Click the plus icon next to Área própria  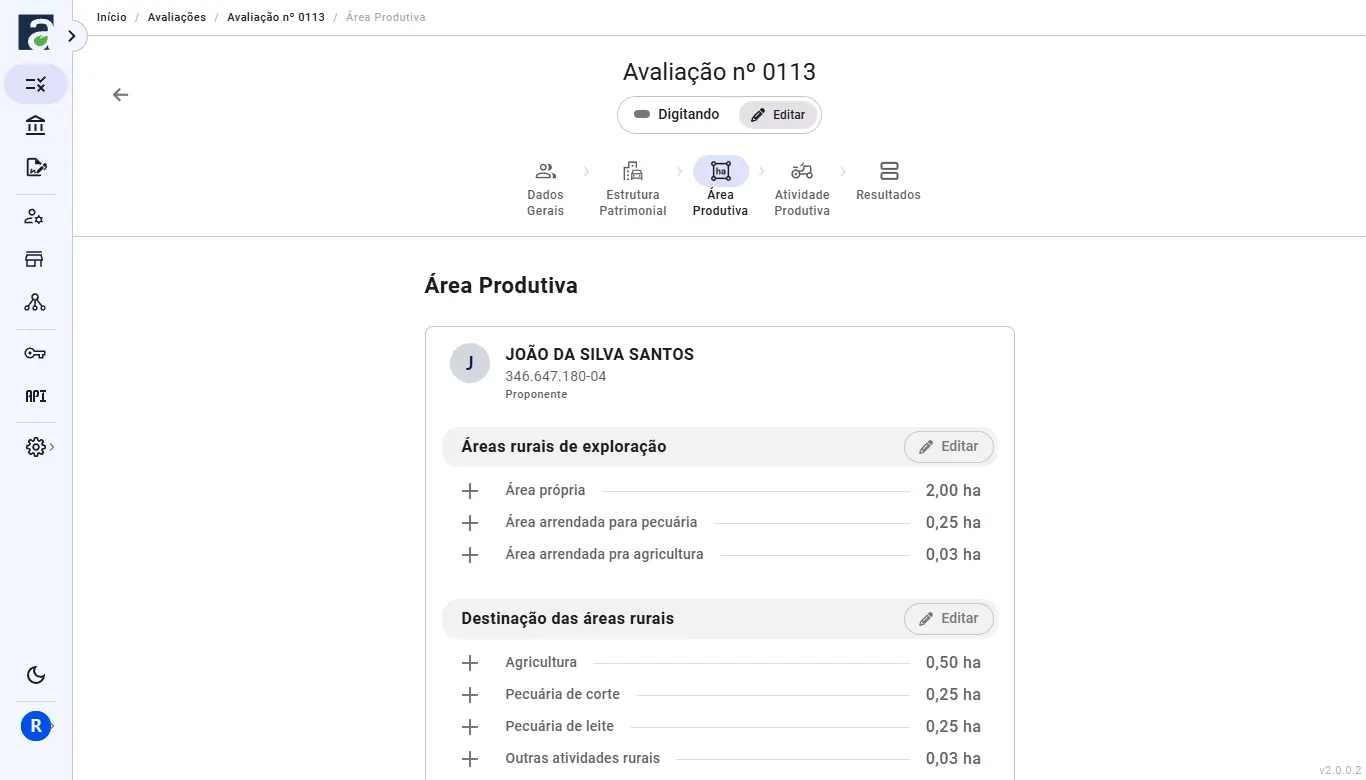tap(470, 491)
